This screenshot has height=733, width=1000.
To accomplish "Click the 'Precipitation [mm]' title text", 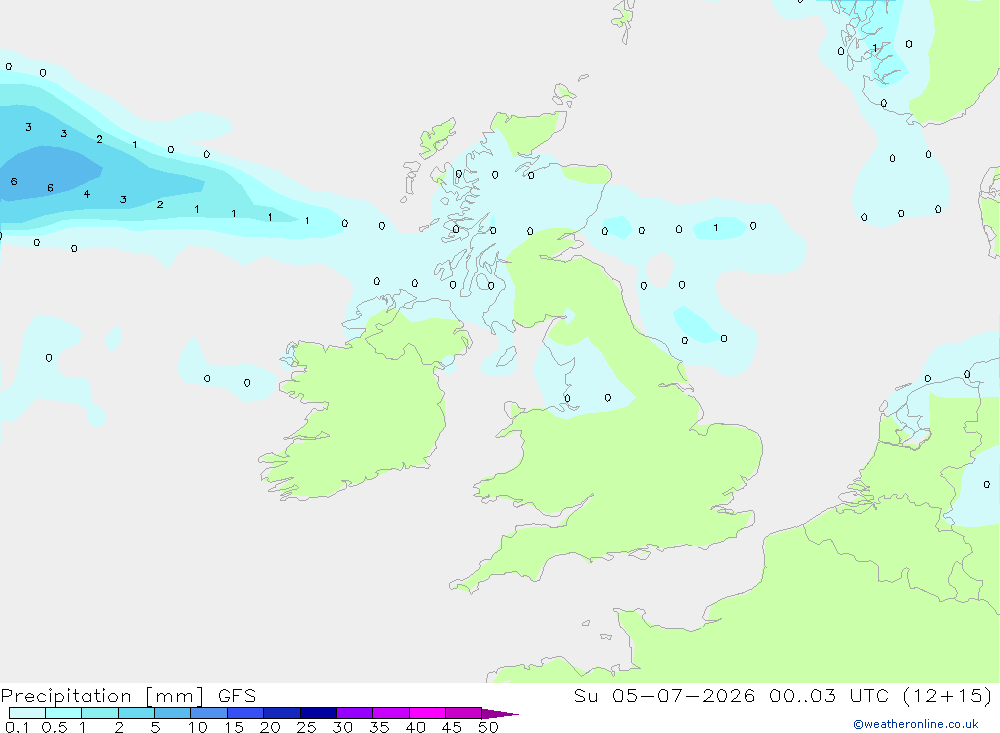I will [103, 696].
